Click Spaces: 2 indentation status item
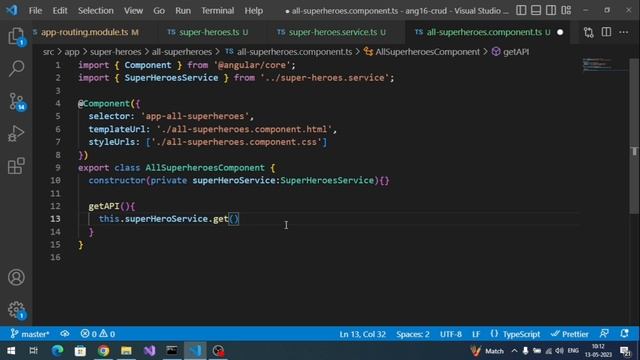The width and height of the screenshot is (640, 360). 413,334
